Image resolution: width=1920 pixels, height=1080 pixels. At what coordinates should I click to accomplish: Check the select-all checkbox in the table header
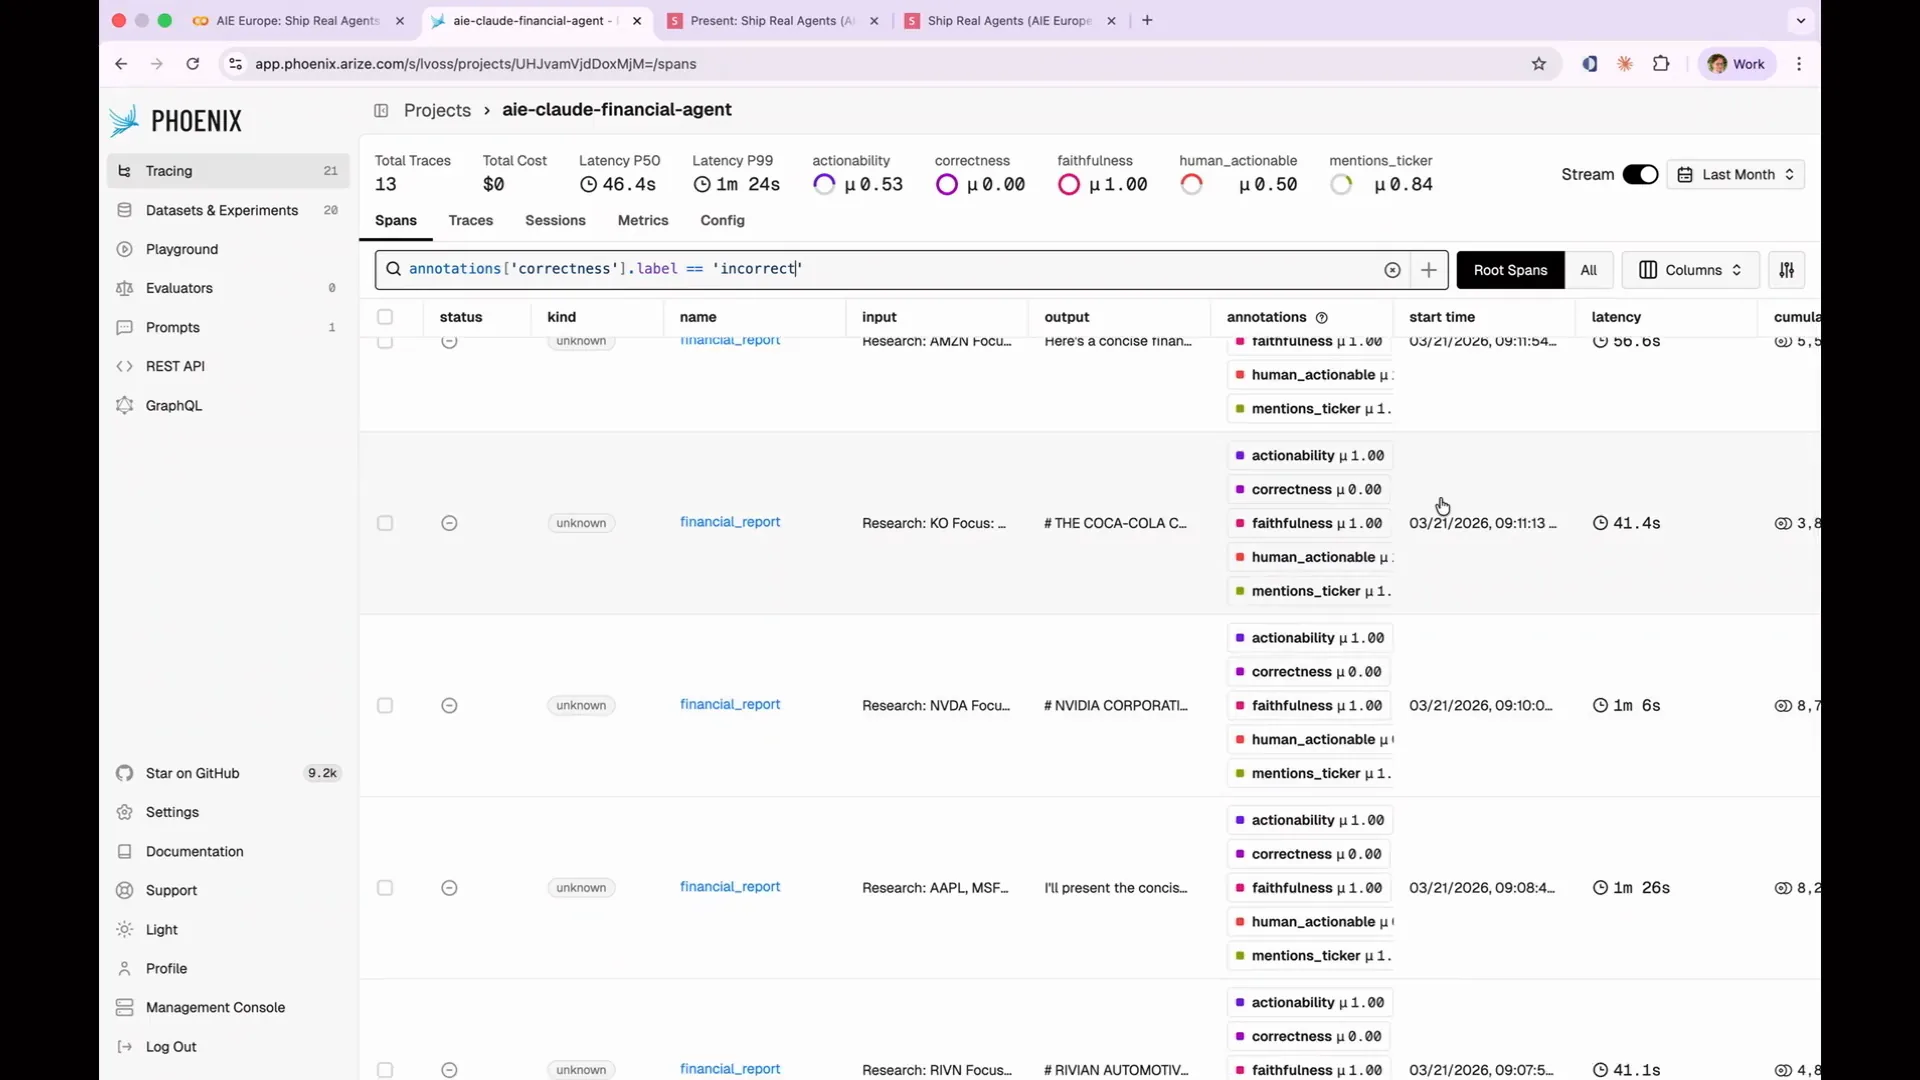point(385,317)
